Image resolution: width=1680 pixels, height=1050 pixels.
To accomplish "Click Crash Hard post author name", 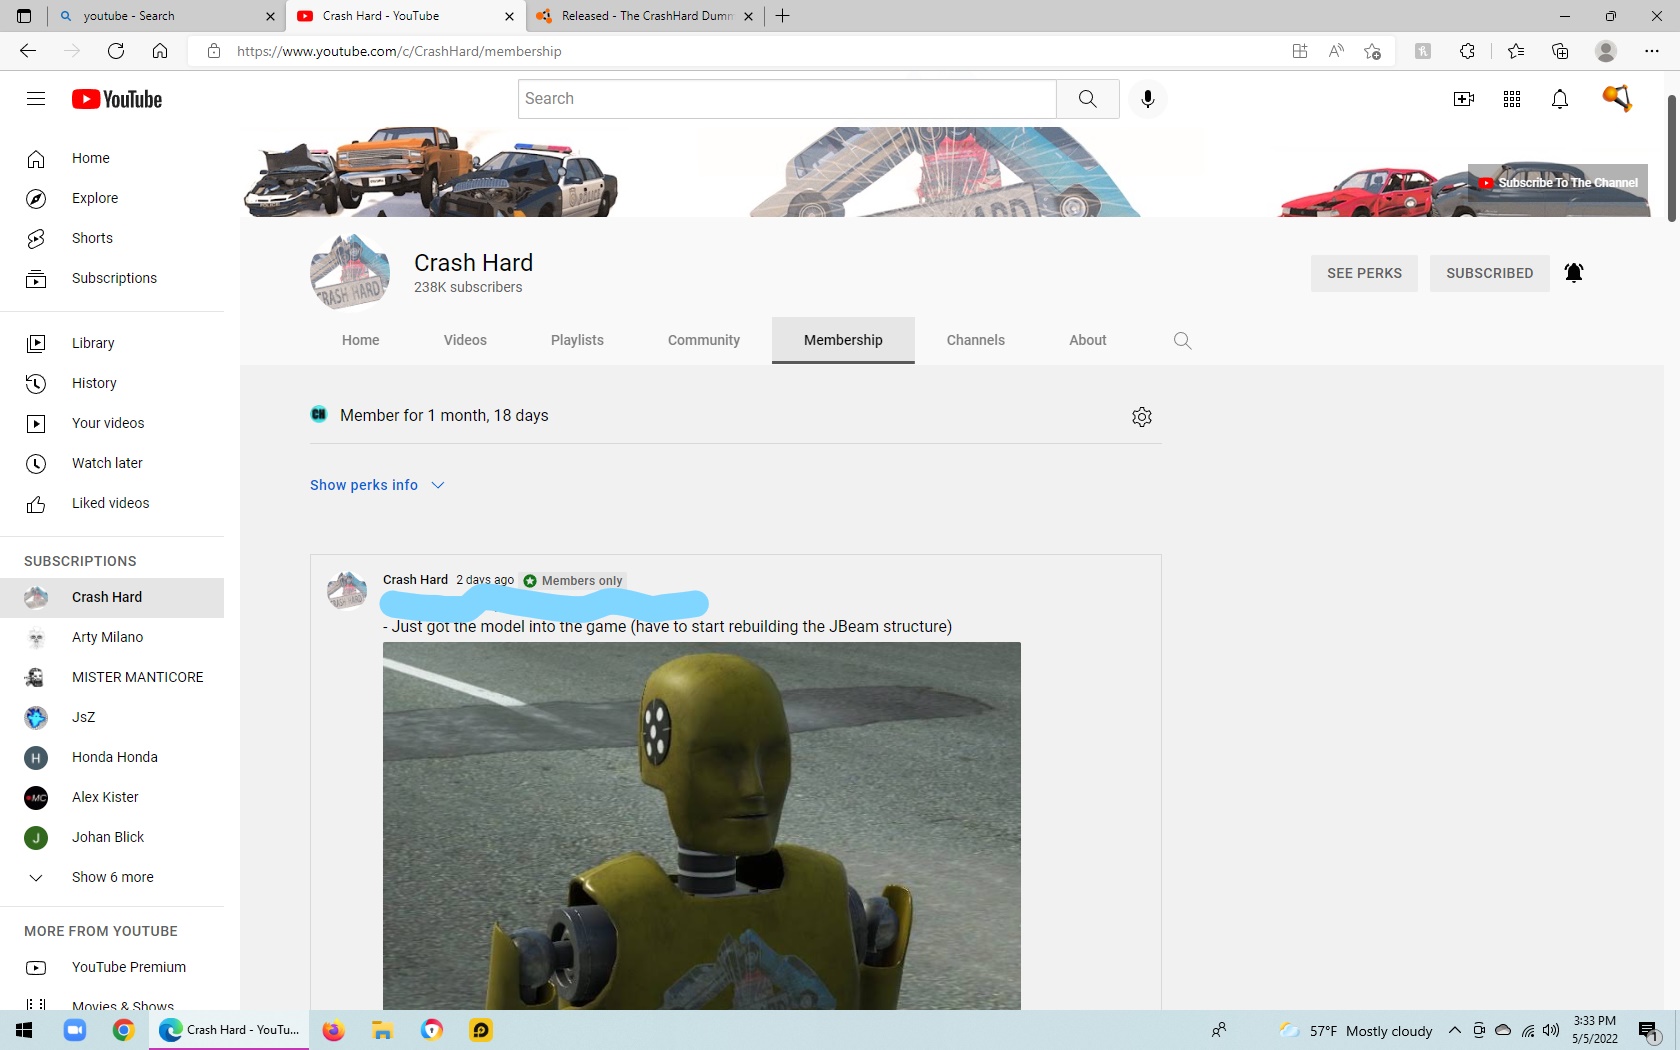I will [415, 580].
